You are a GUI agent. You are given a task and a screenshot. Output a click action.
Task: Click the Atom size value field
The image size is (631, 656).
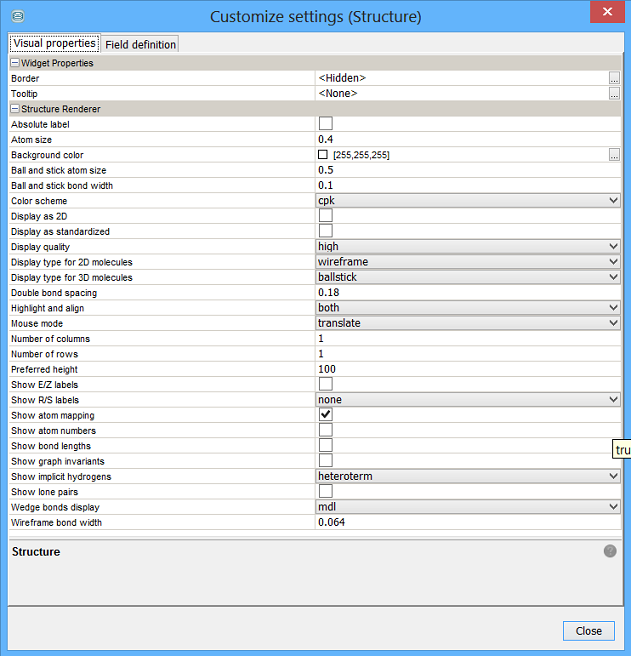pos(465,140)
